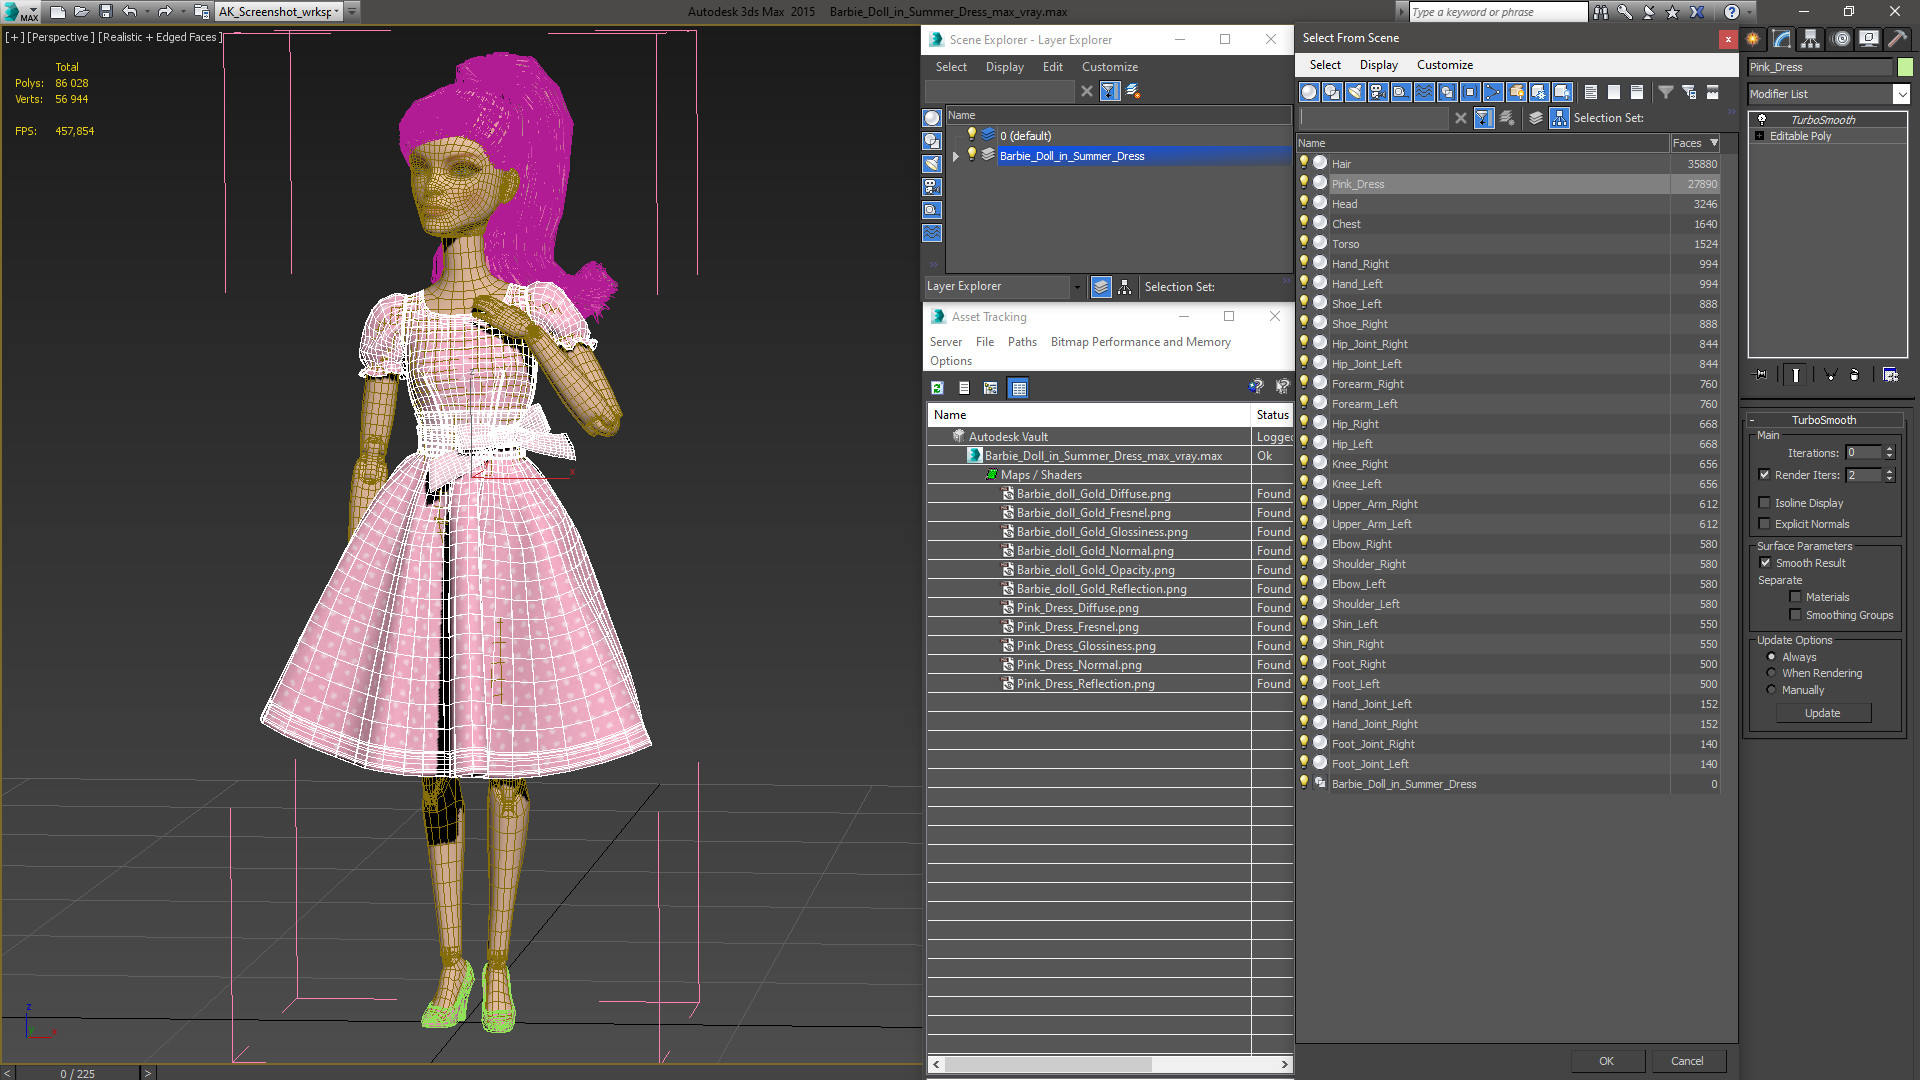1920x1080 pixels.
Task: Open the Motion command panel tab
Action: tap(1840, 39)
